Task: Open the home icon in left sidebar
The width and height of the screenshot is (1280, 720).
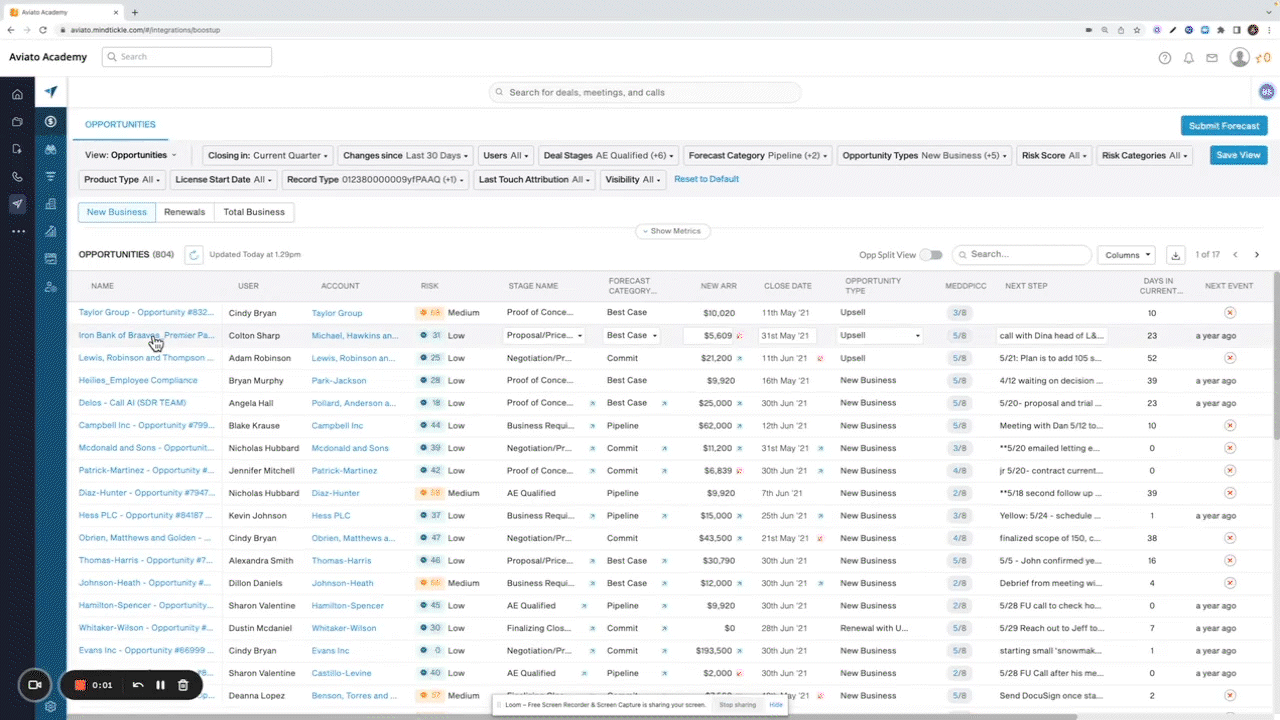Action: (17, 95)
